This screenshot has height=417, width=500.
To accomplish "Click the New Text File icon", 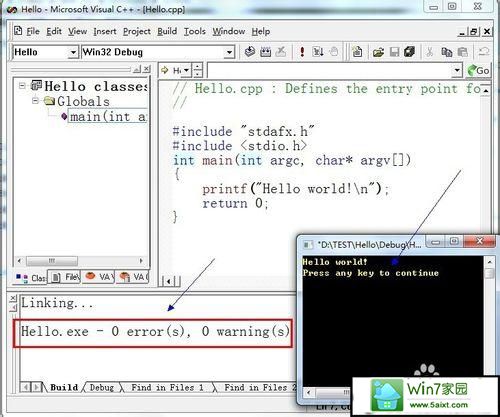I will 357,52.
